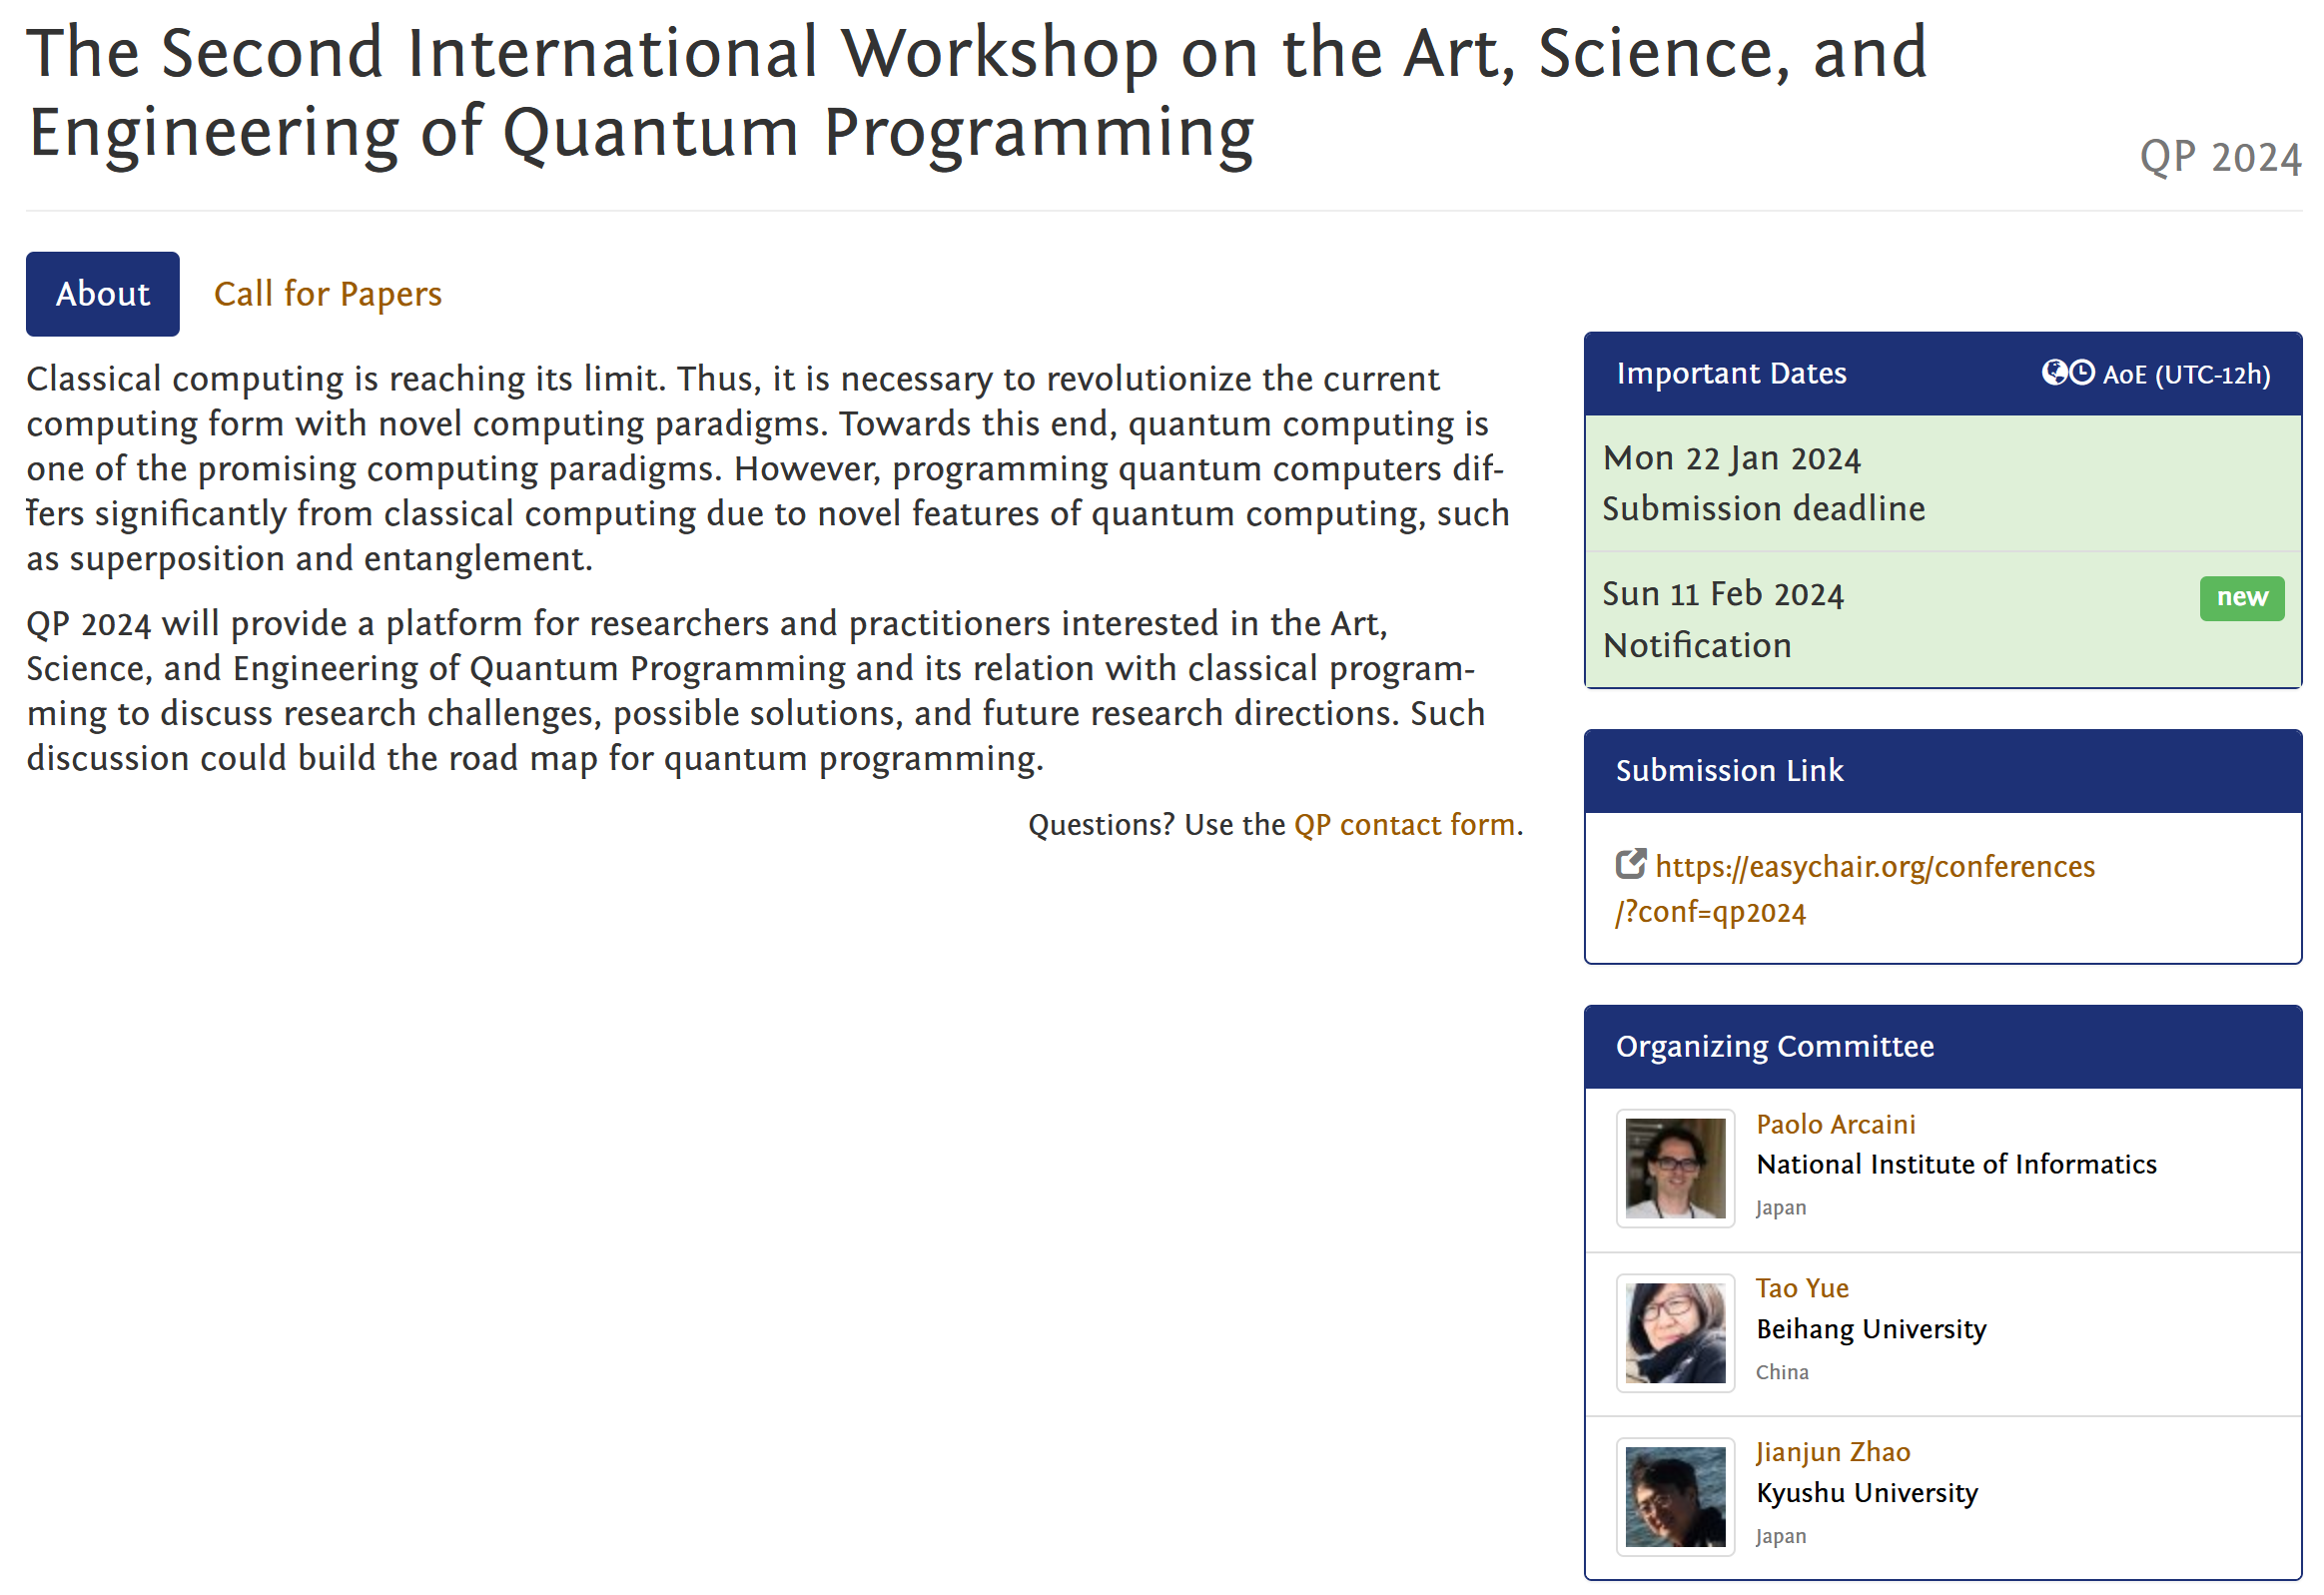Viewport: 2324px width, 1595px height.
Task: Open the EasyChair submission link
Action: click(x=1855, y=889)
